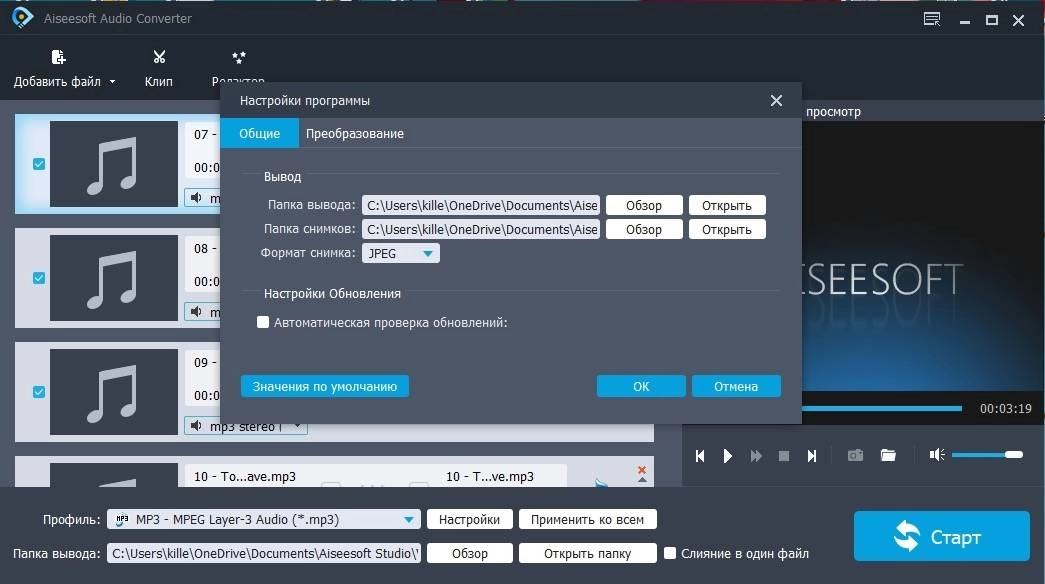
Task: Click the music thumbnail of track 07
Action: pyautogui.click(x=114, y=164)
